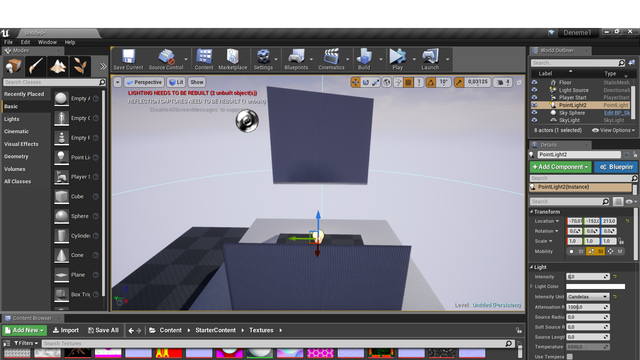640x360 pixels.
Task: Hide the Light Source actor with eye icon
Action: (534, 90)
